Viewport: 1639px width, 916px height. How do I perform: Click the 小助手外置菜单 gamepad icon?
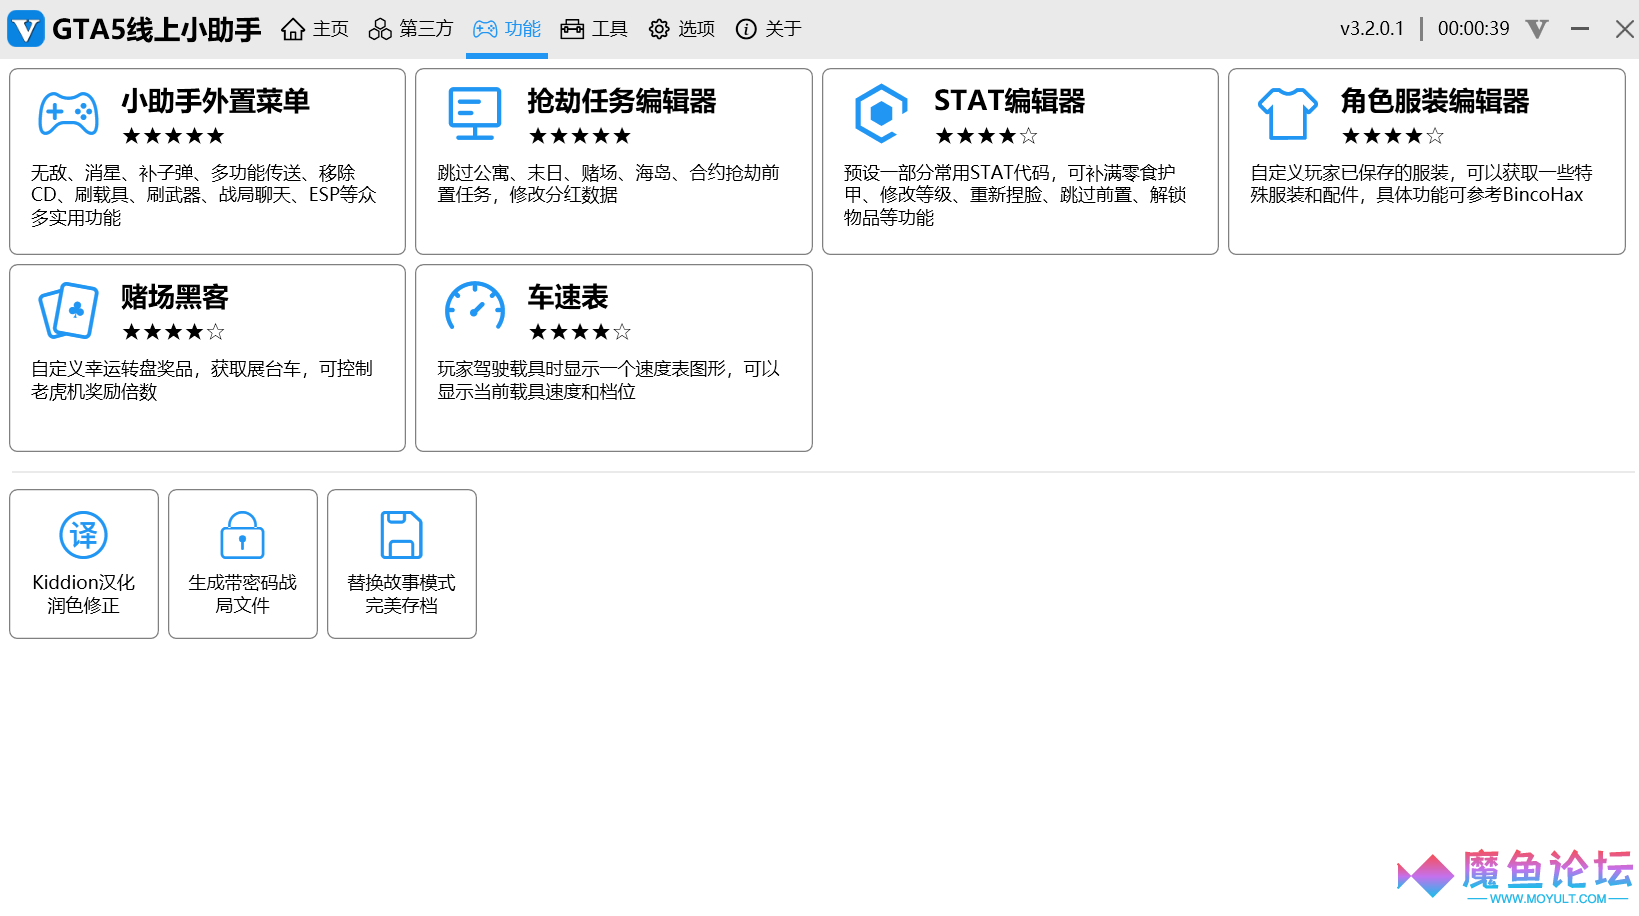click(68, 113)
